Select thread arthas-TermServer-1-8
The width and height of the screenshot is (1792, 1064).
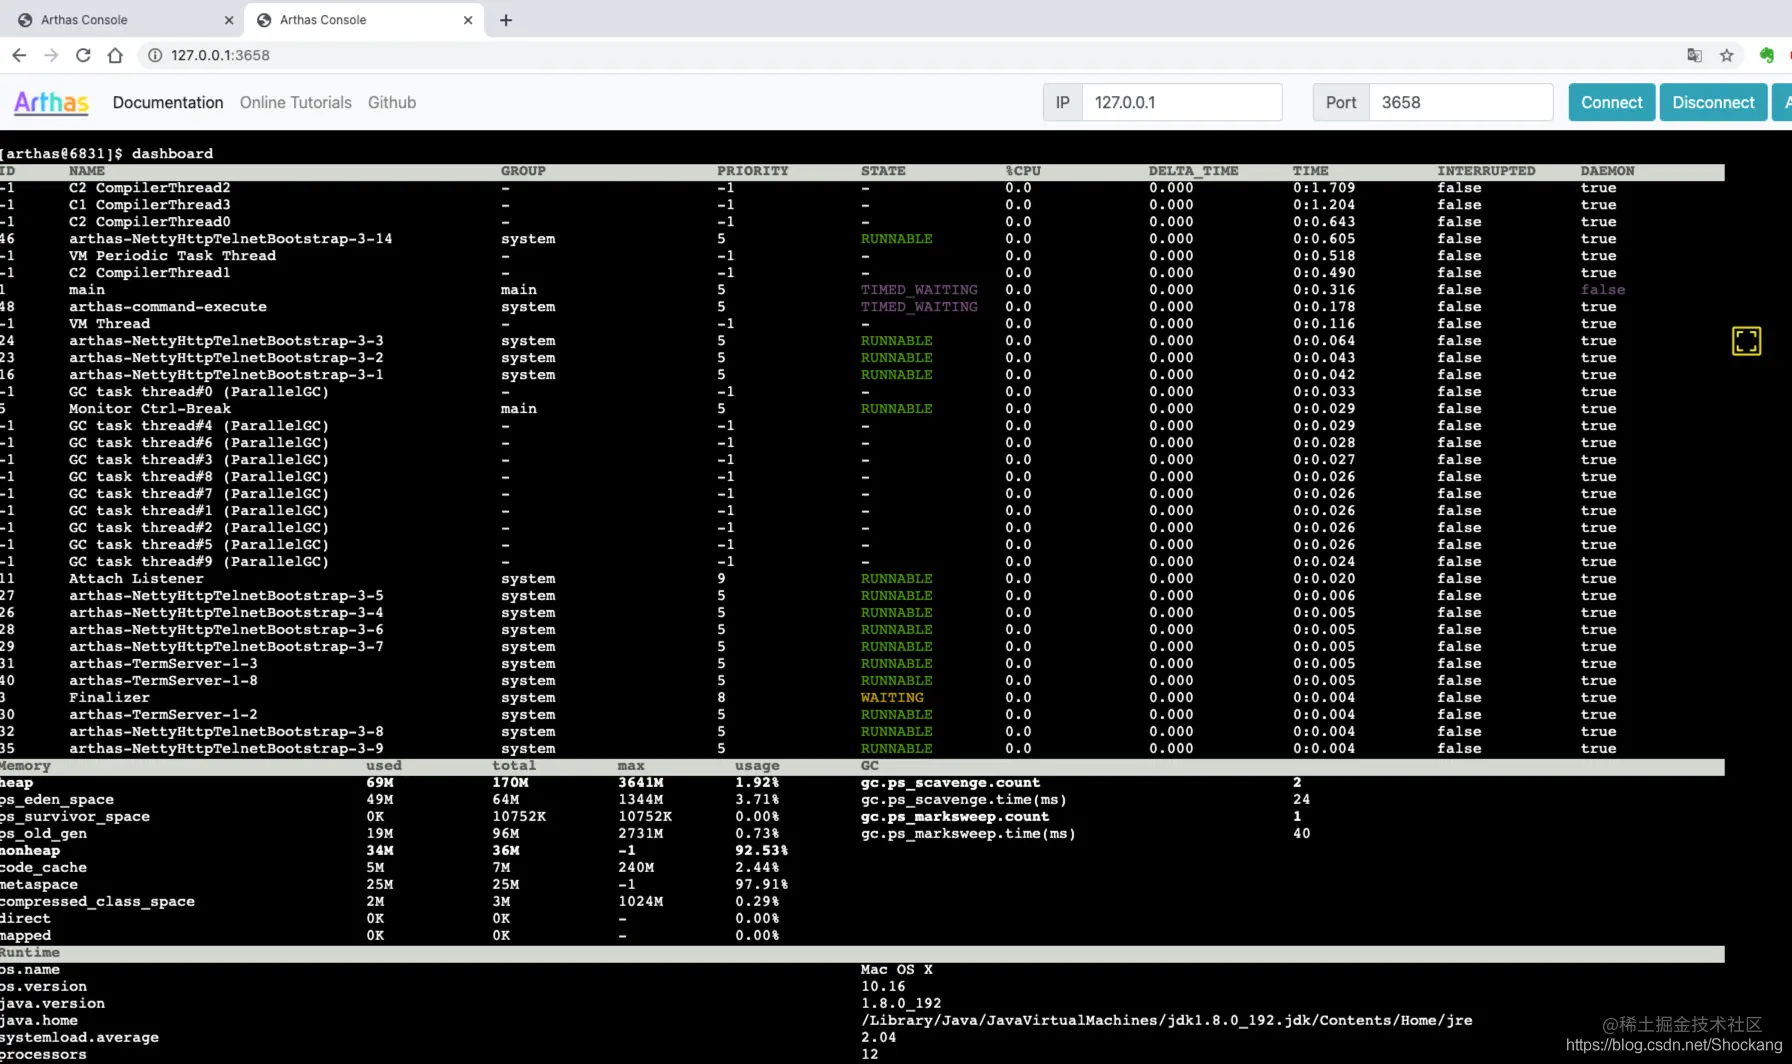click(163, 681)
